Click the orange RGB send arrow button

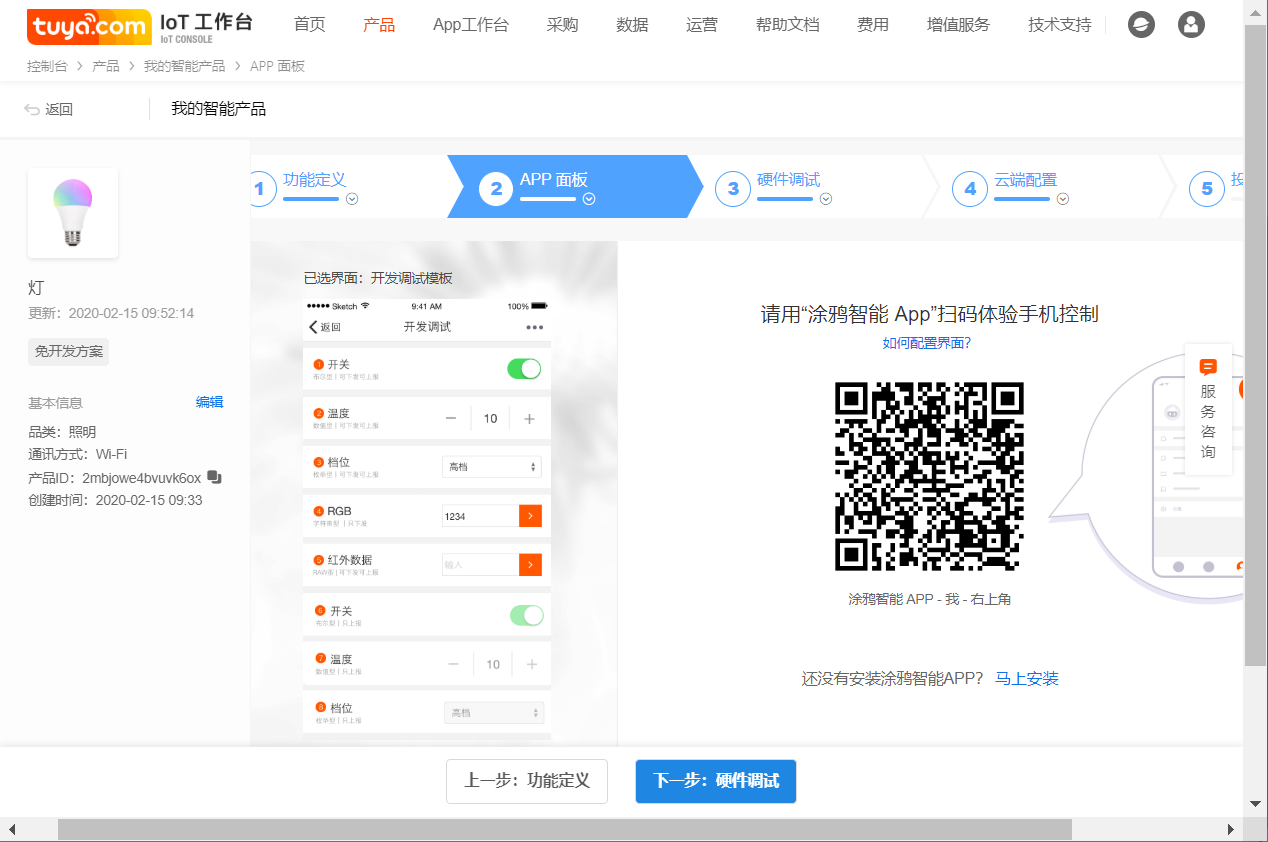tap(530, 515)
